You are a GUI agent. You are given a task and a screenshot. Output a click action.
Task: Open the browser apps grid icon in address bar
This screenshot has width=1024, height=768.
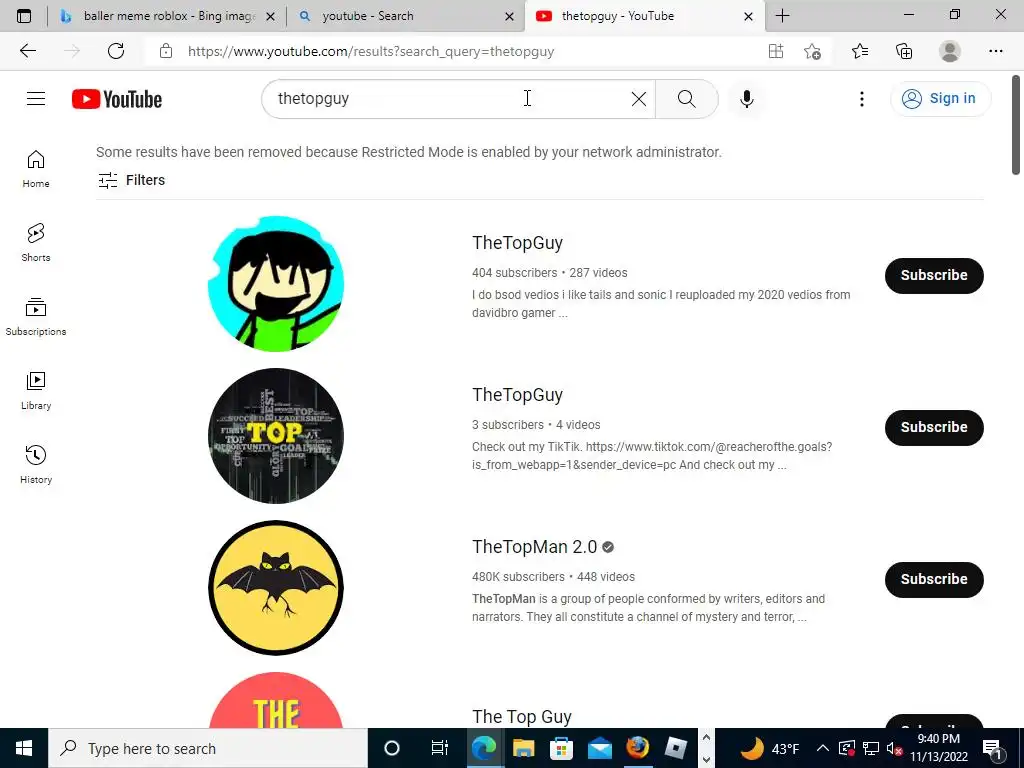775,51
